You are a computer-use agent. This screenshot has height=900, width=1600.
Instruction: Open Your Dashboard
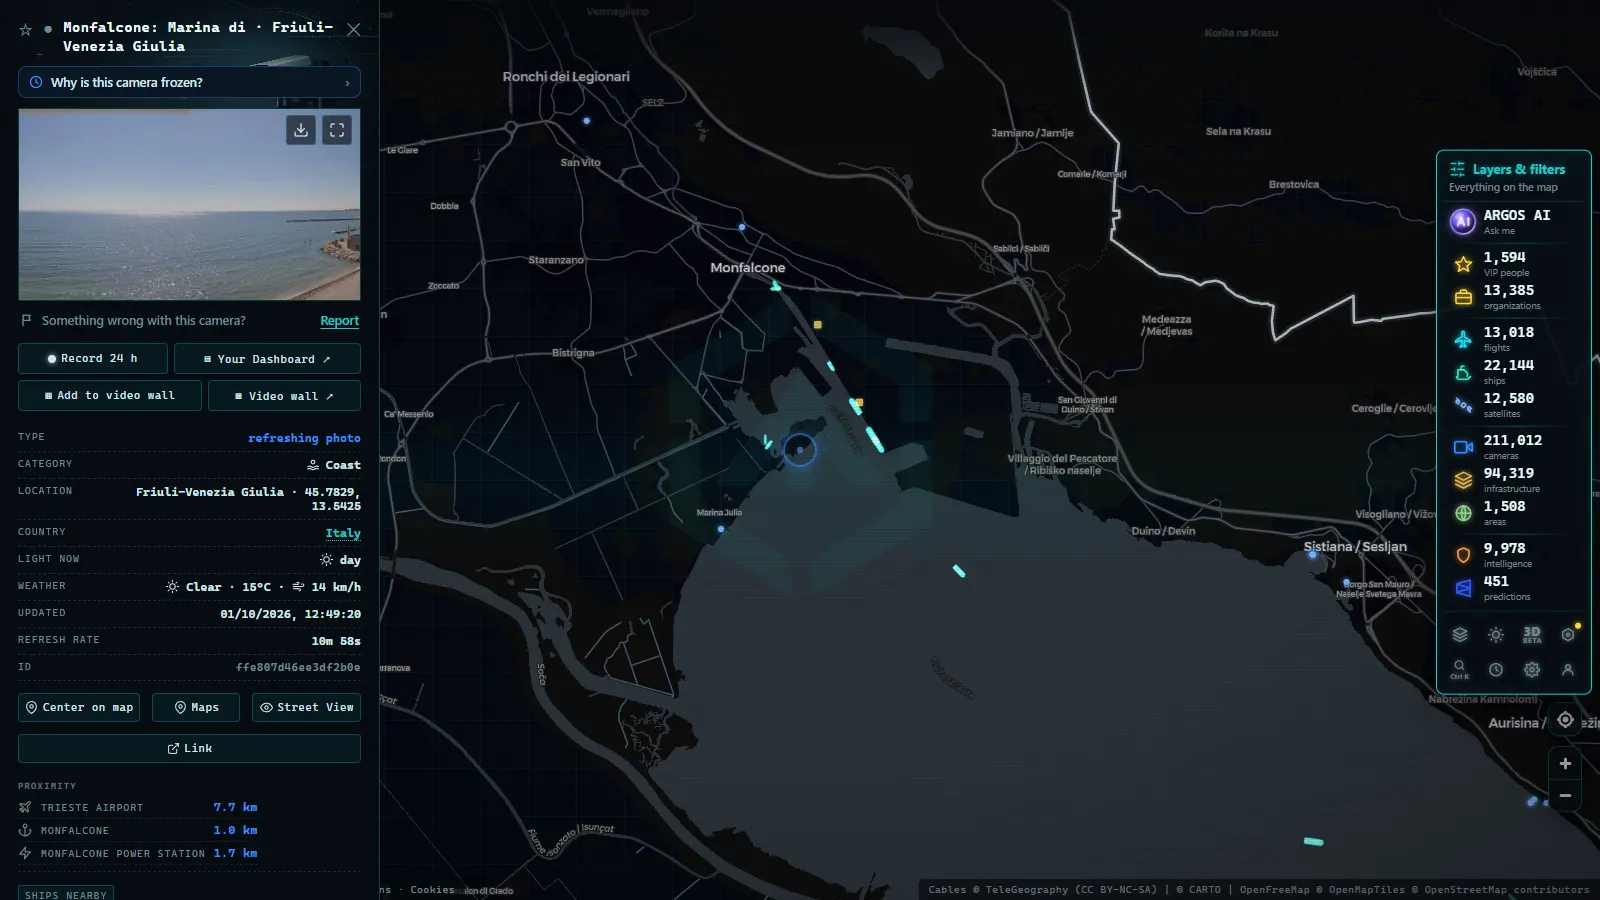tap(267, 358)
